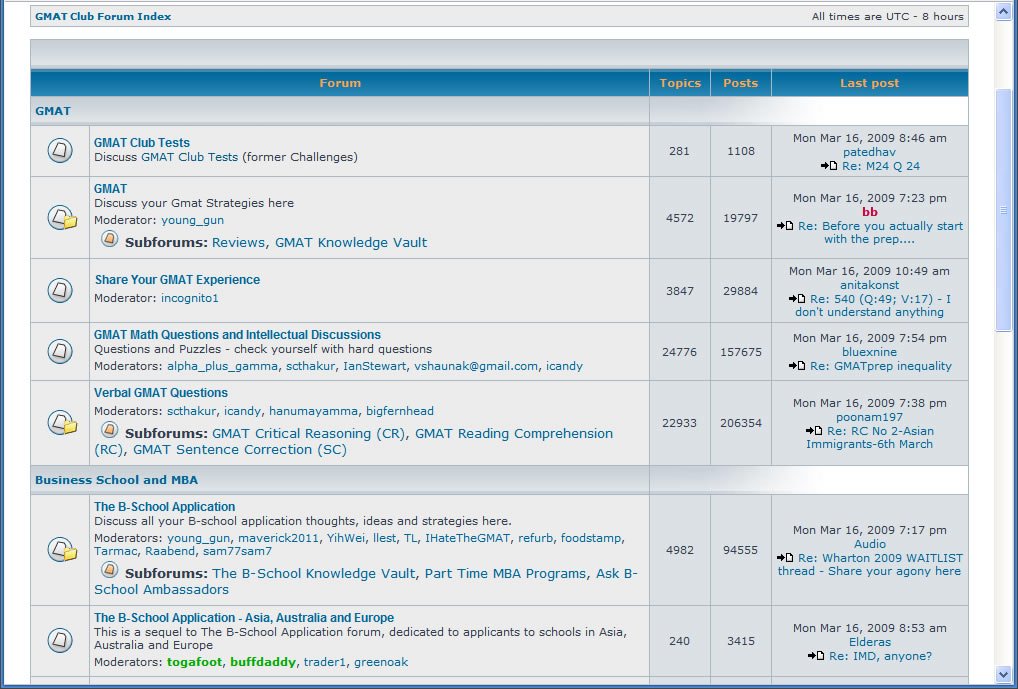The width and height of the screenshot is (1018, 689).
Task: Open the GMAT category header link
Action: (53, 111)
